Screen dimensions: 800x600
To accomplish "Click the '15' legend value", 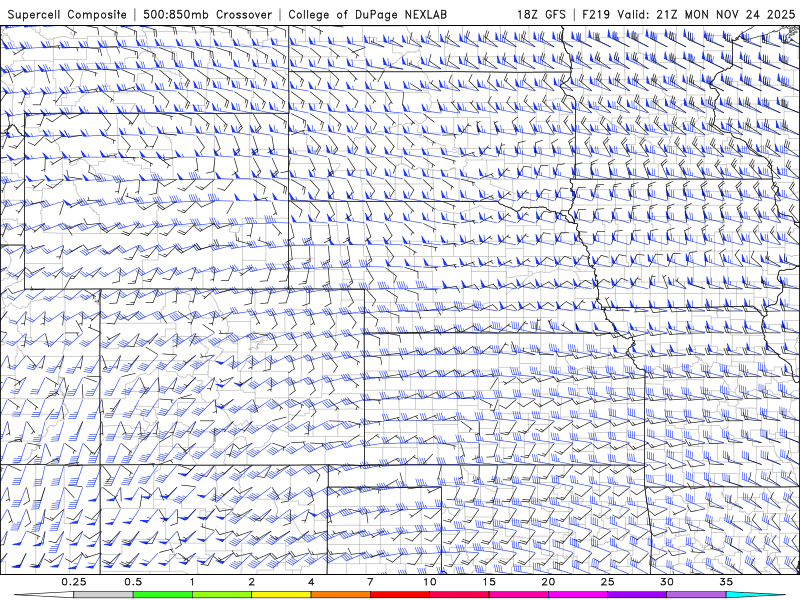I will click(x=489, y=582).
